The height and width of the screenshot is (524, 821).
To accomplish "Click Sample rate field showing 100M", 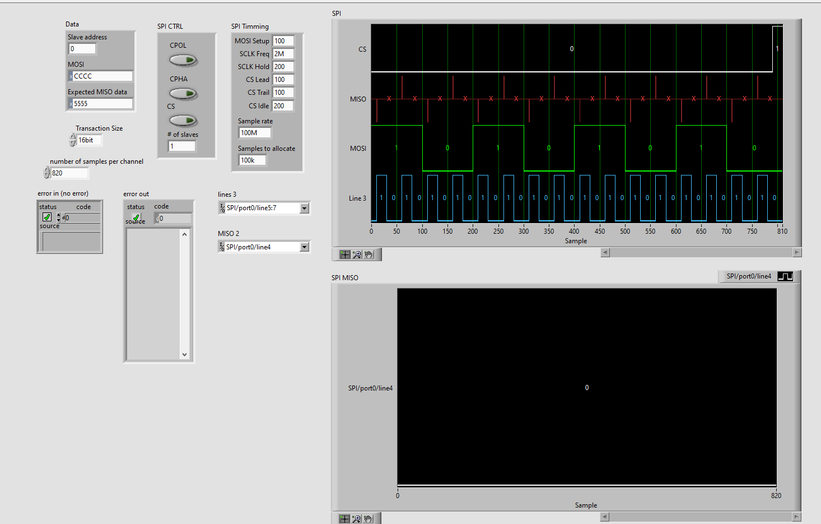I will pos(255,133).
